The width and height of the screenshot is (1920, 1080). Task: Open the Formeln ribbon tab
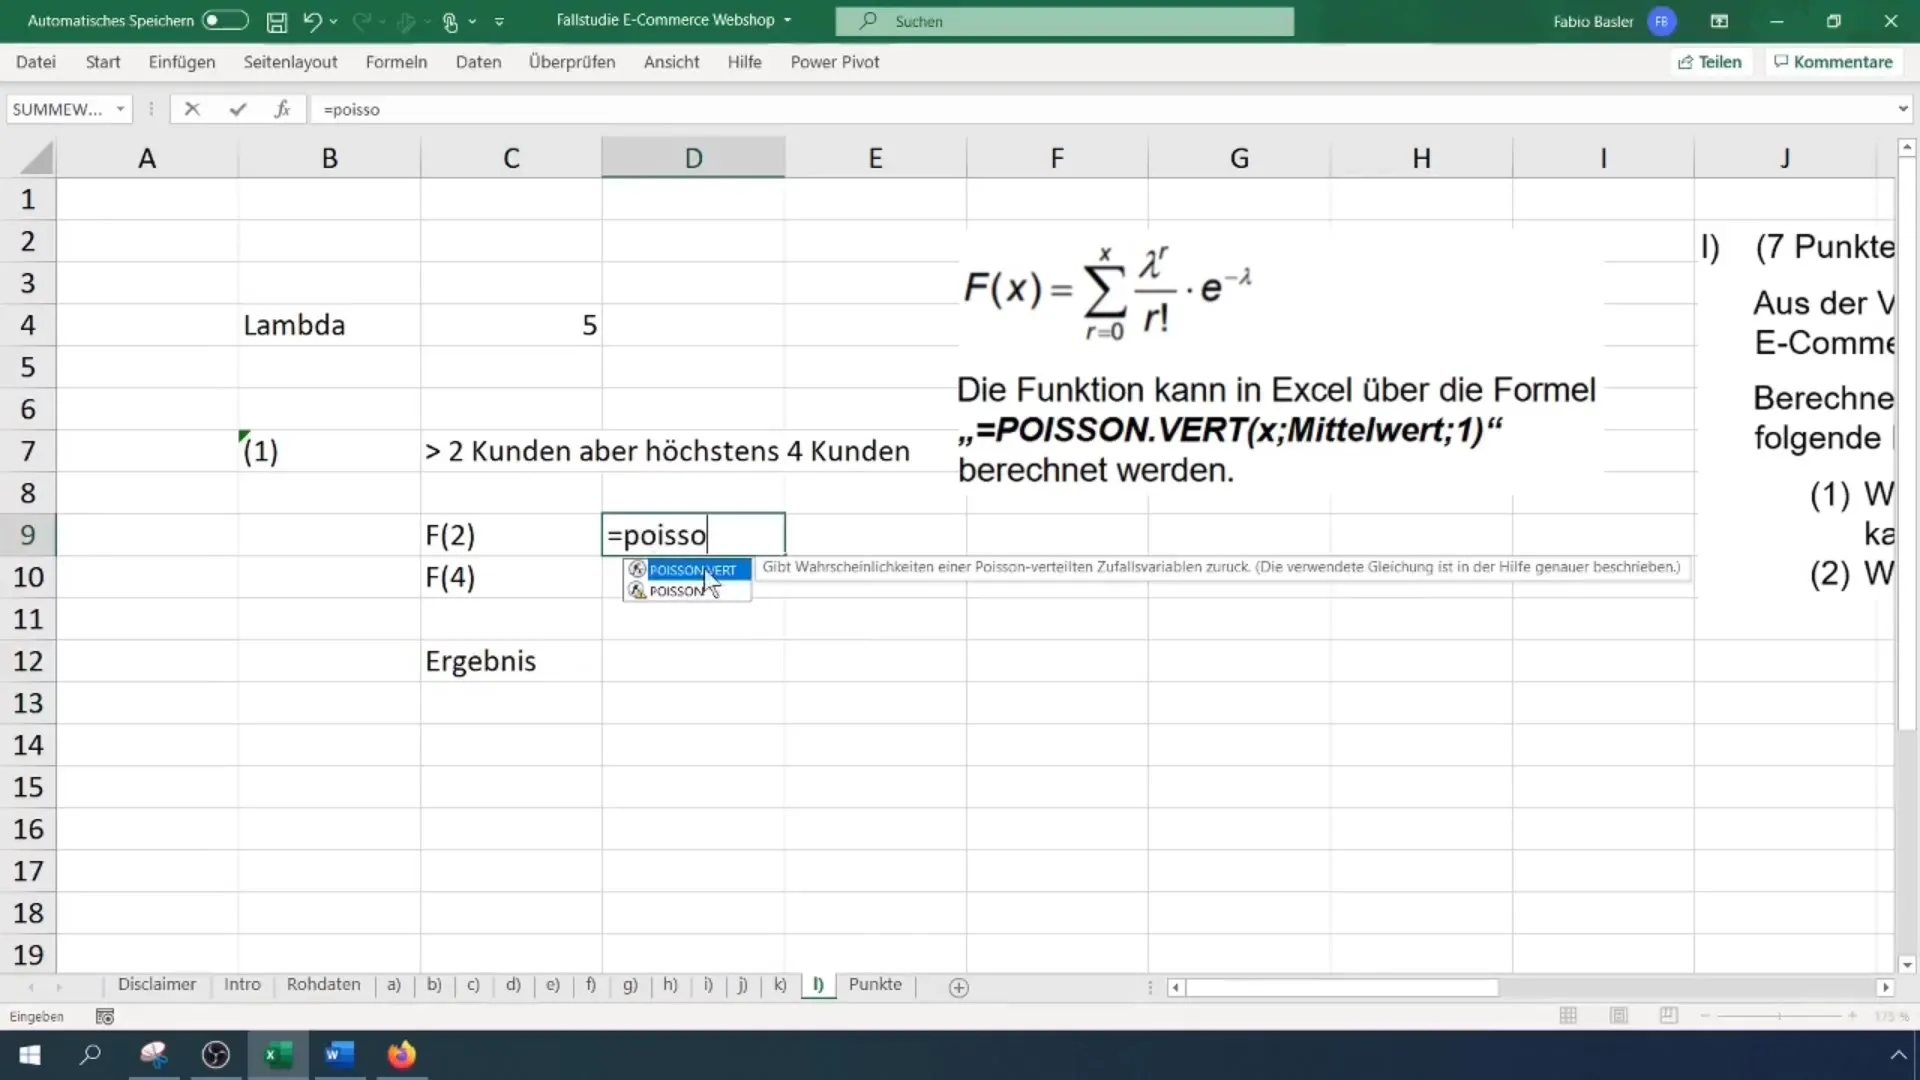pos(396,62)
